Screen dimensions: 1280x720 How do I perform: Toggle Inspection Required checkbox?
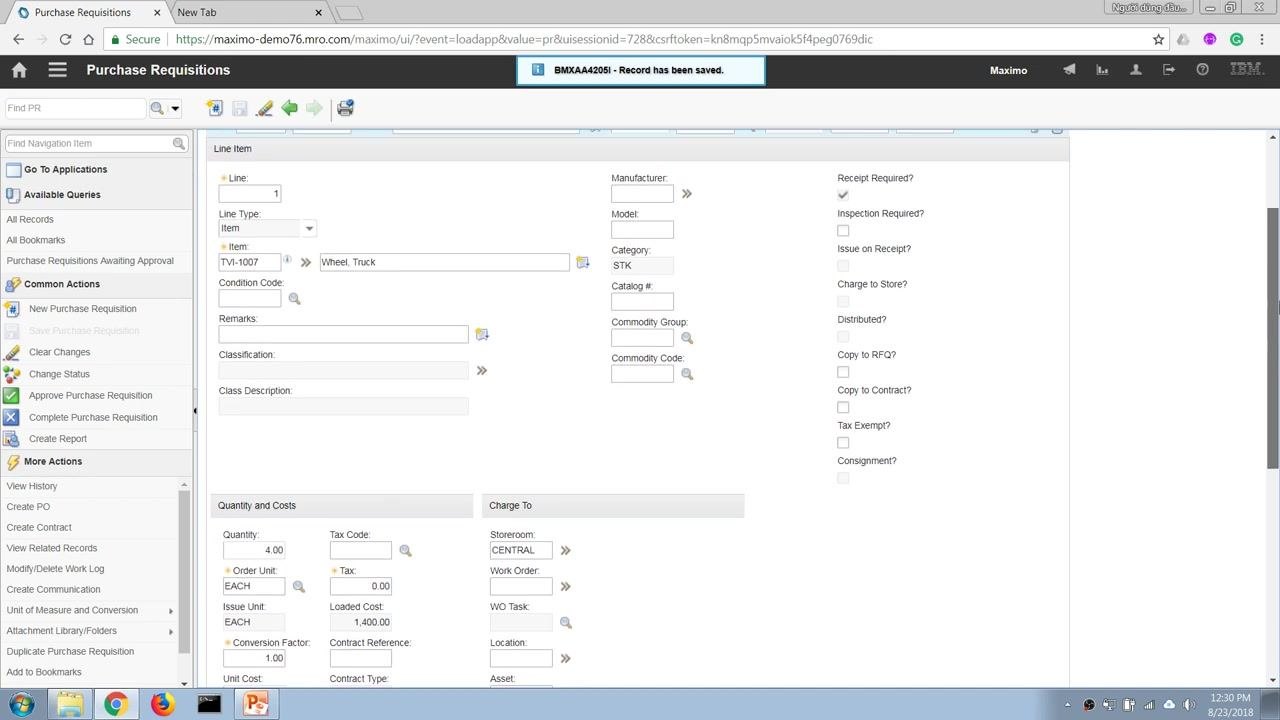coord(843,230)
